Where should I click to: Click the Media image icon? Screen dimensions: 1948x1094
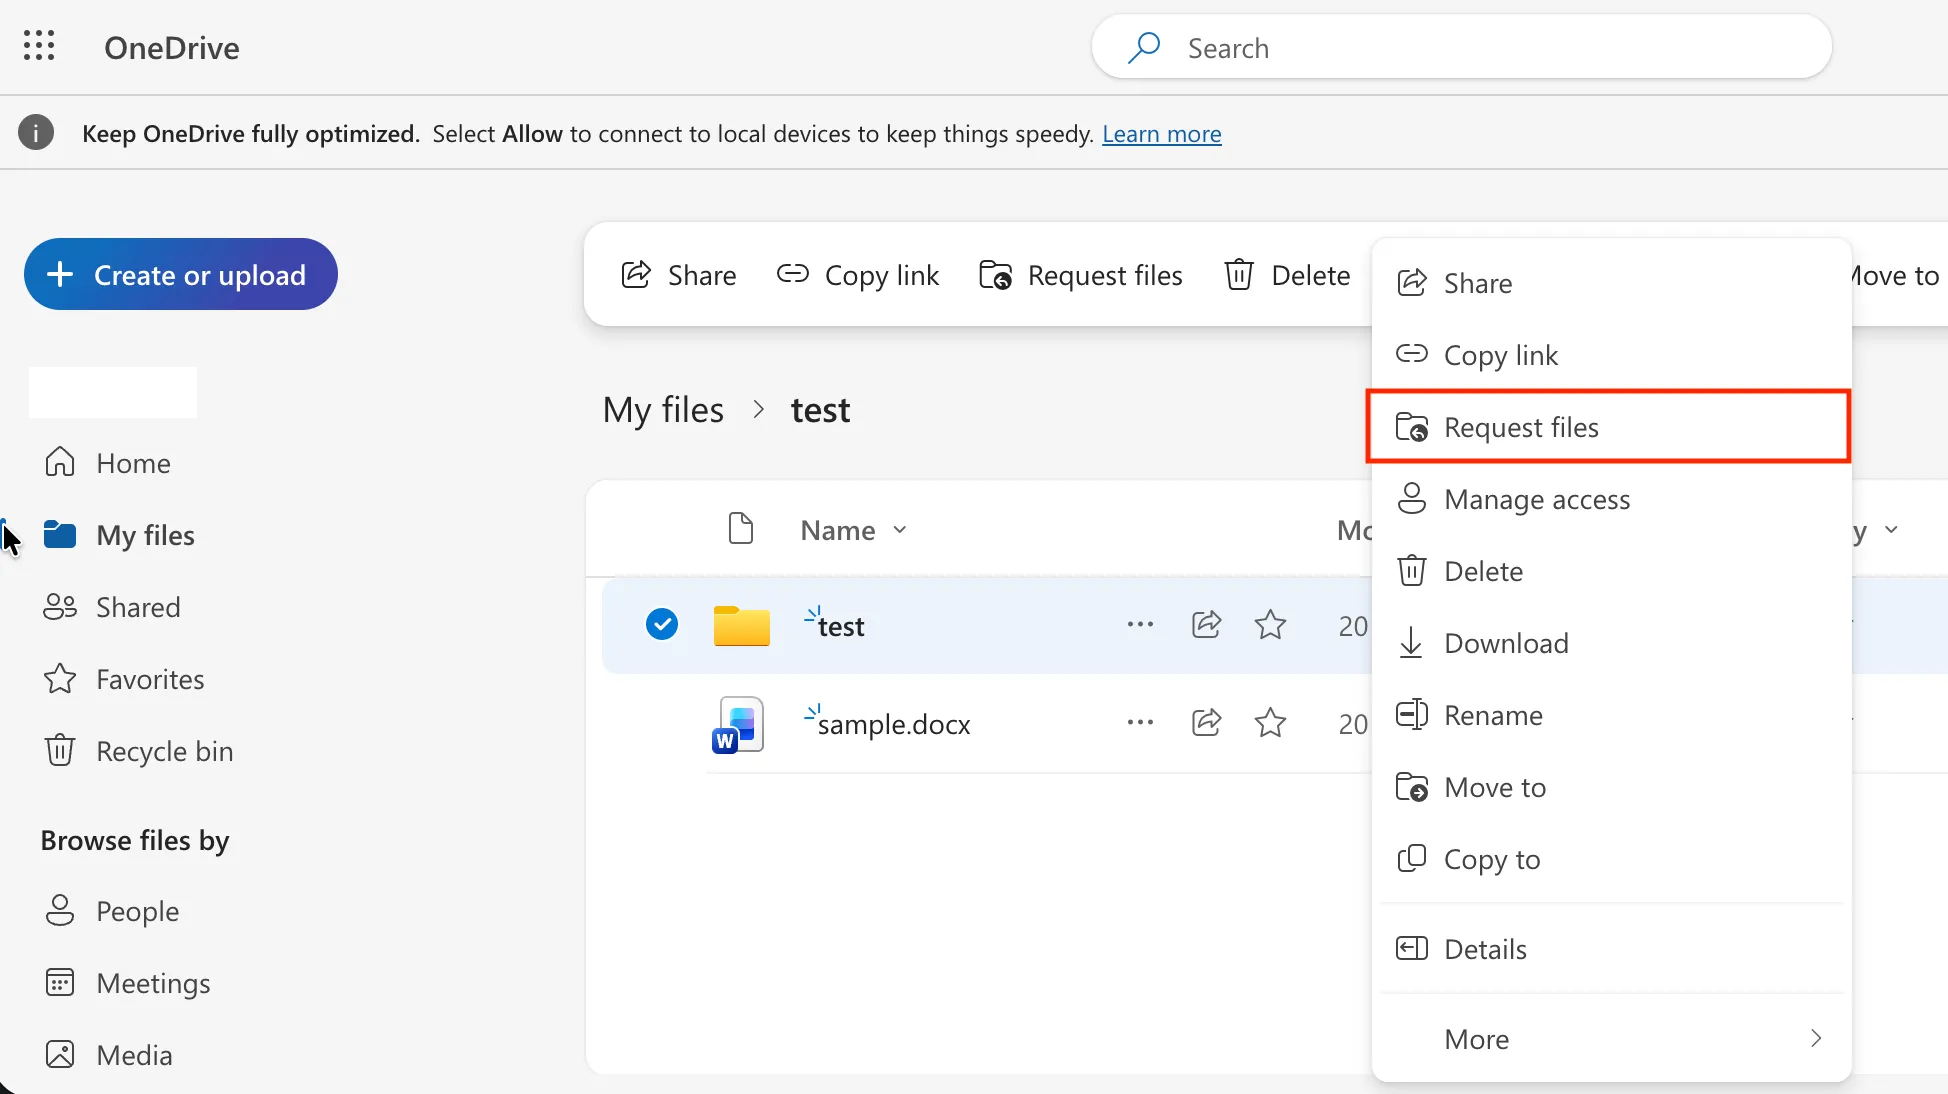(x=60, y=1054)
